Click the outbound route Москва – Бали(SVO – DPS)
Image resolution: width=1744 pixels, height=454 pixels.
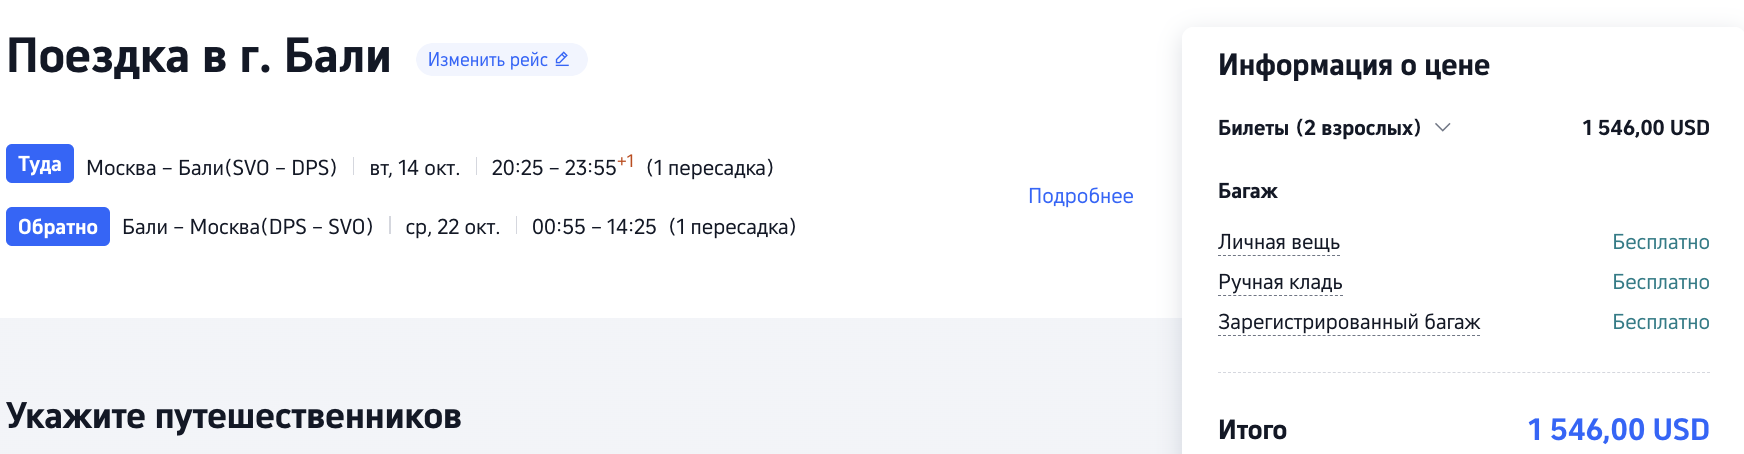211,168
